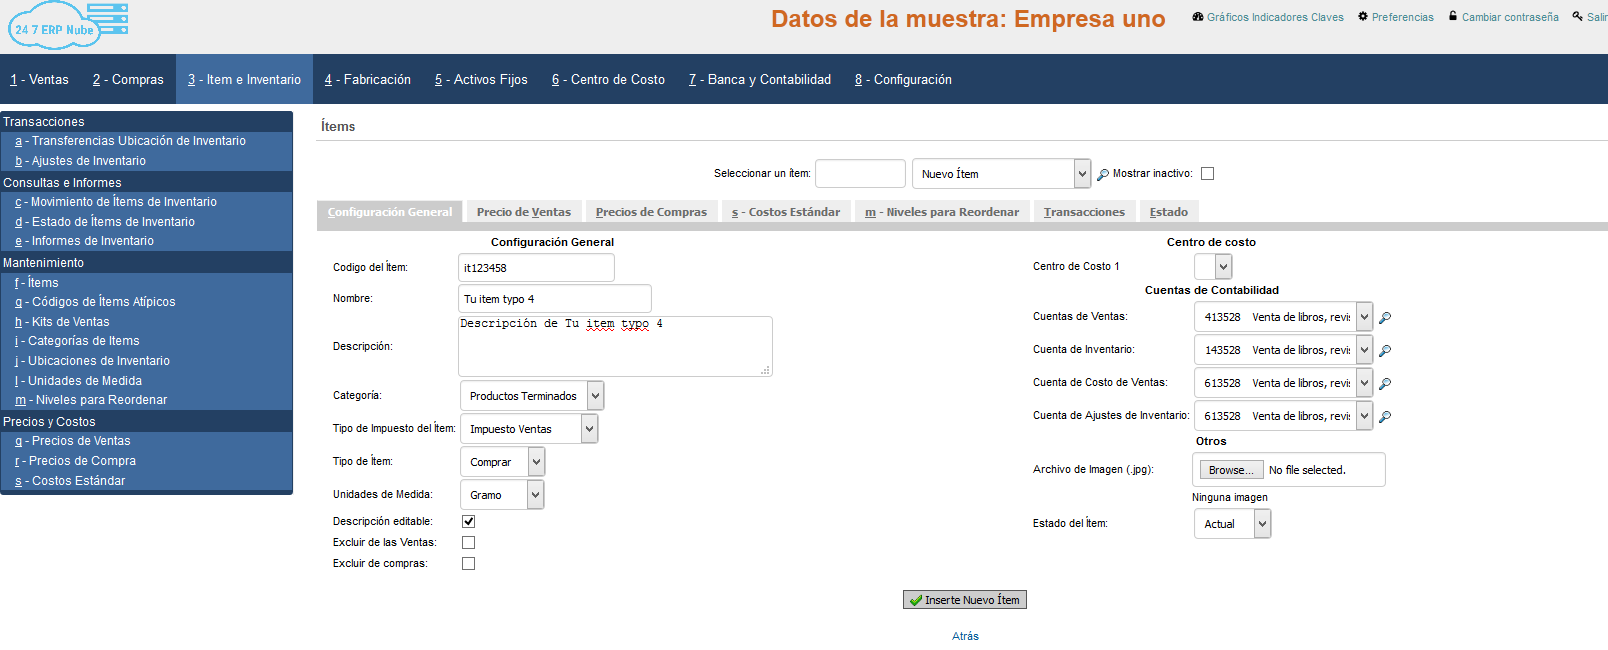Viewport: 1608px width, 650px height.
Task: Click the Codigo del Ítem text field
Action: pos(536,268)
